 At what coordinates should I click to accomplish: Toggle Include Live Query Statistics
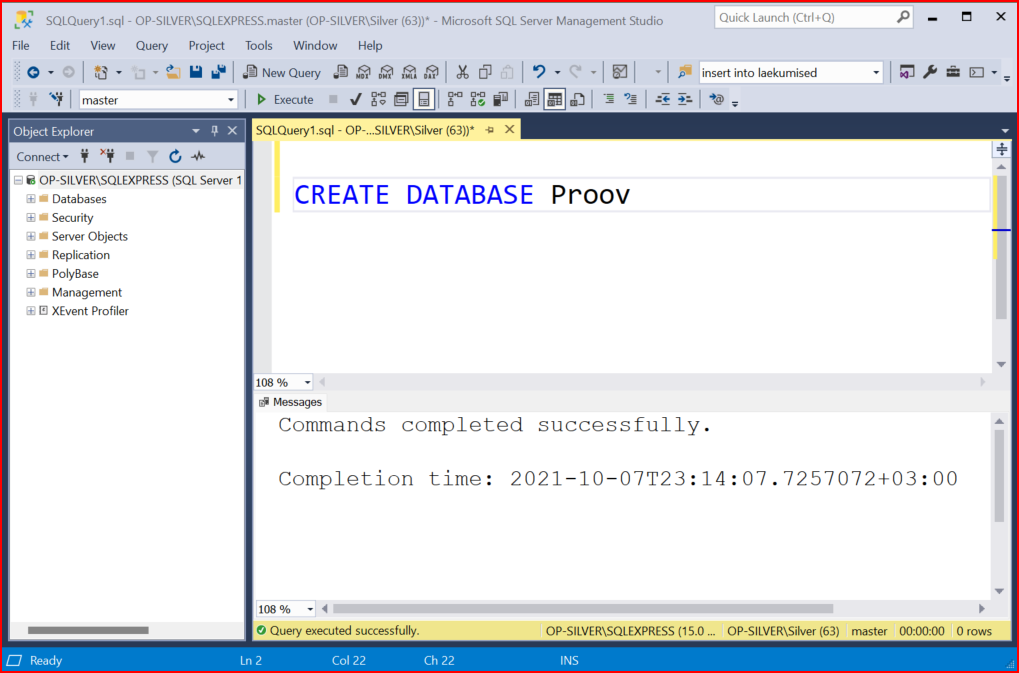pyautogui.click(x=478, y=99)
